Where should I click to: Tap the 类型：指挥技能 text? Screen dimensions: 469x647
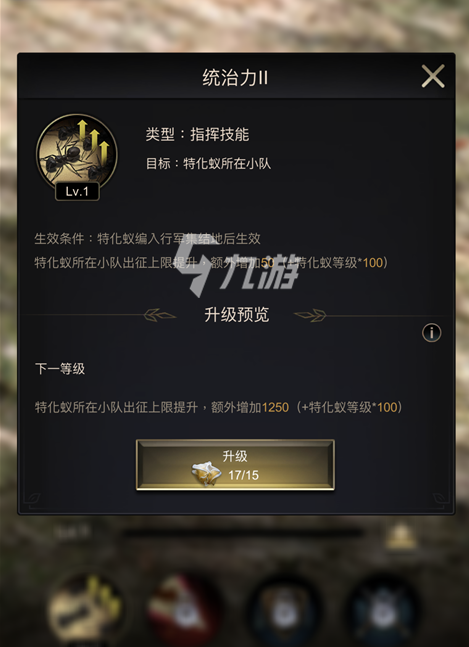click(x=197, y=135)
